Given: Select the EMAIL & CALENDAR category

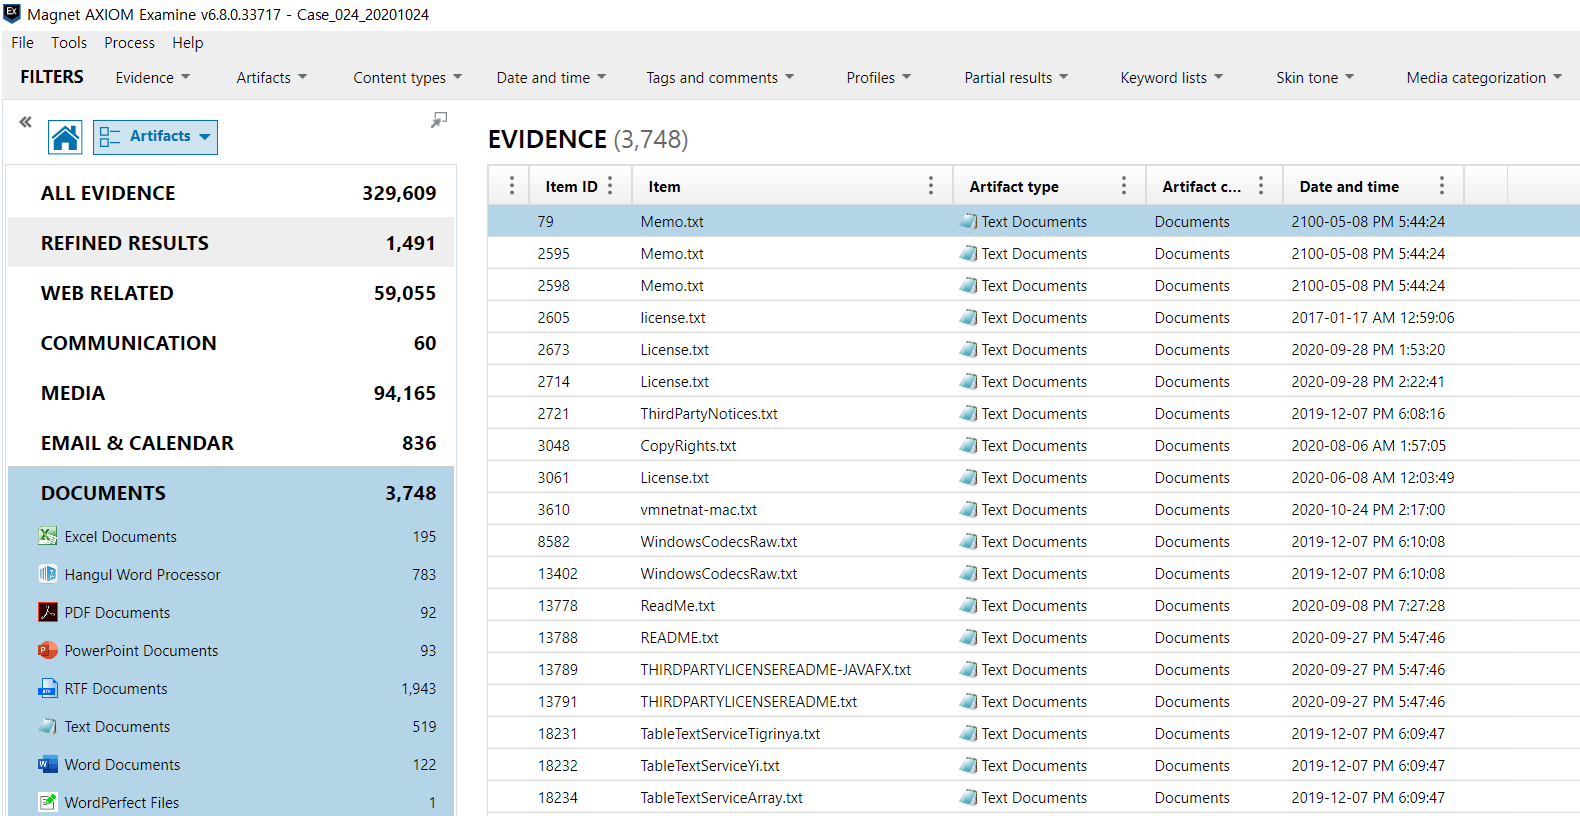Looking at the screenshot, I should click(231, 443).
